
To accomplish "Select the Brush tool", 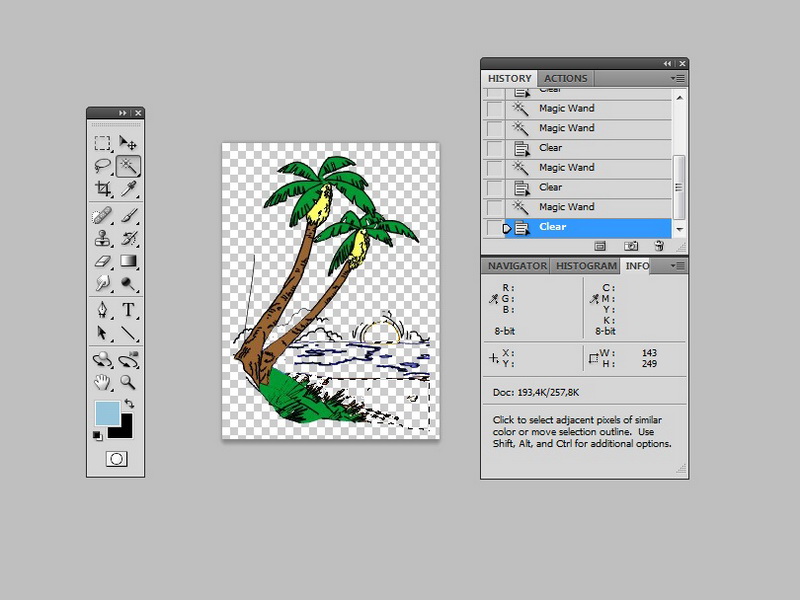I will tap(128, 215).
